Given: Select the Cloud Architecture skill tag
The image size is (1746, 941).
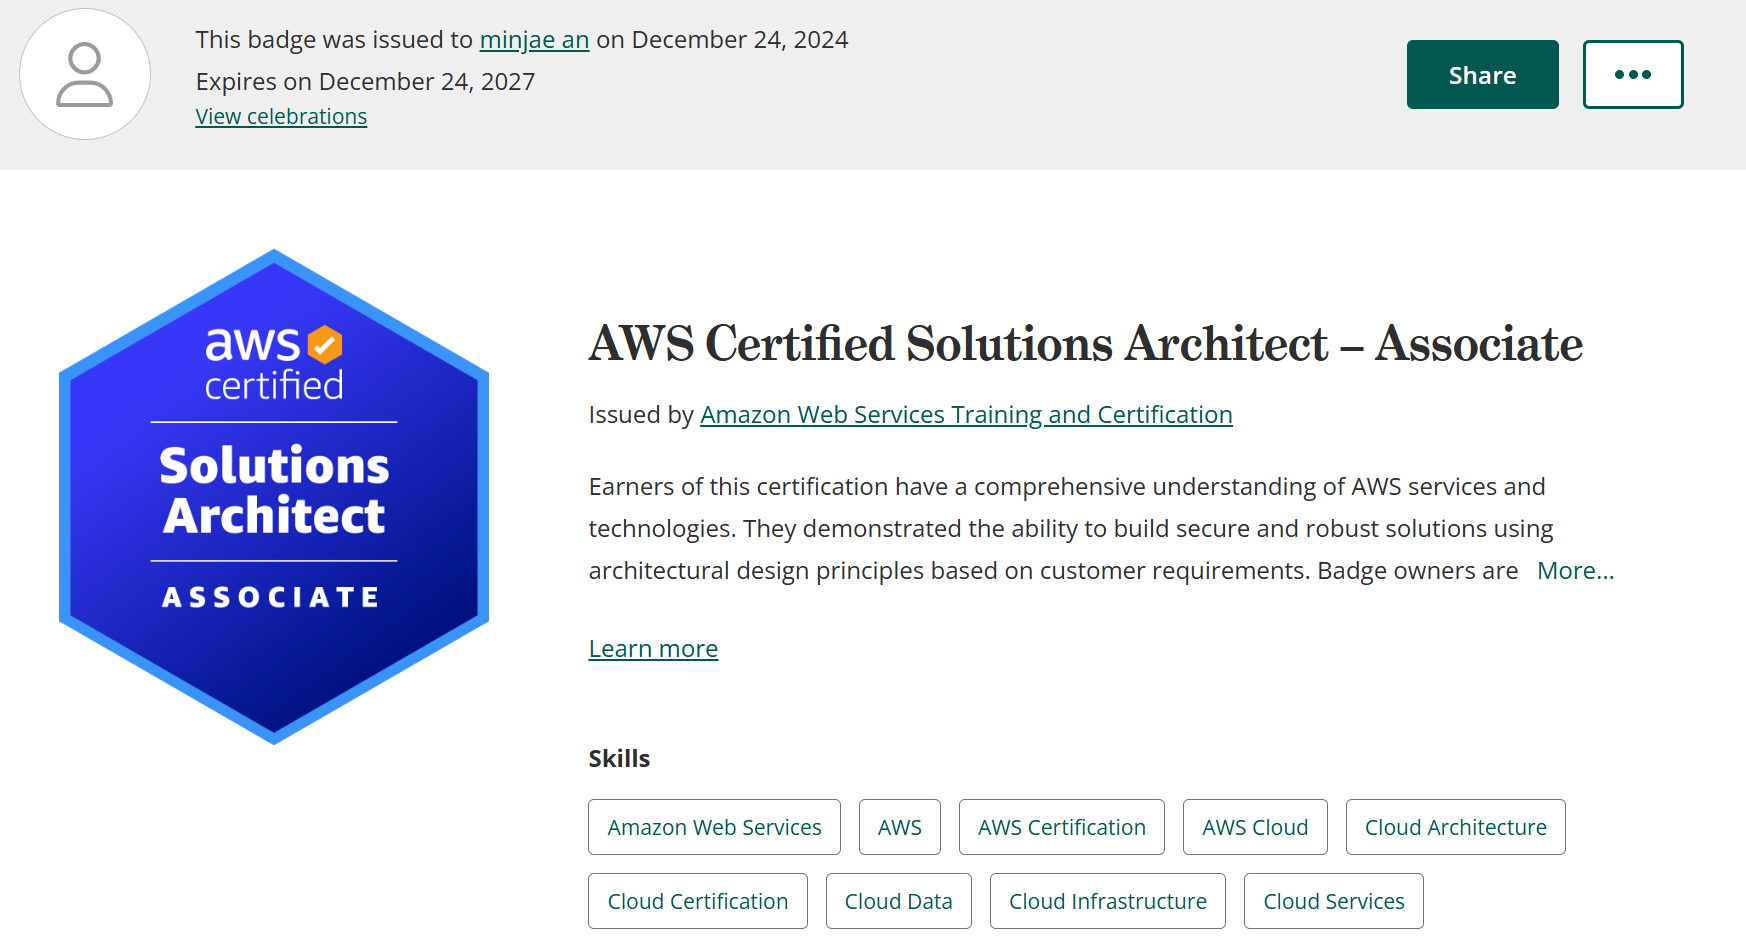Looking at the screenshot, I should coord(1456,827).
